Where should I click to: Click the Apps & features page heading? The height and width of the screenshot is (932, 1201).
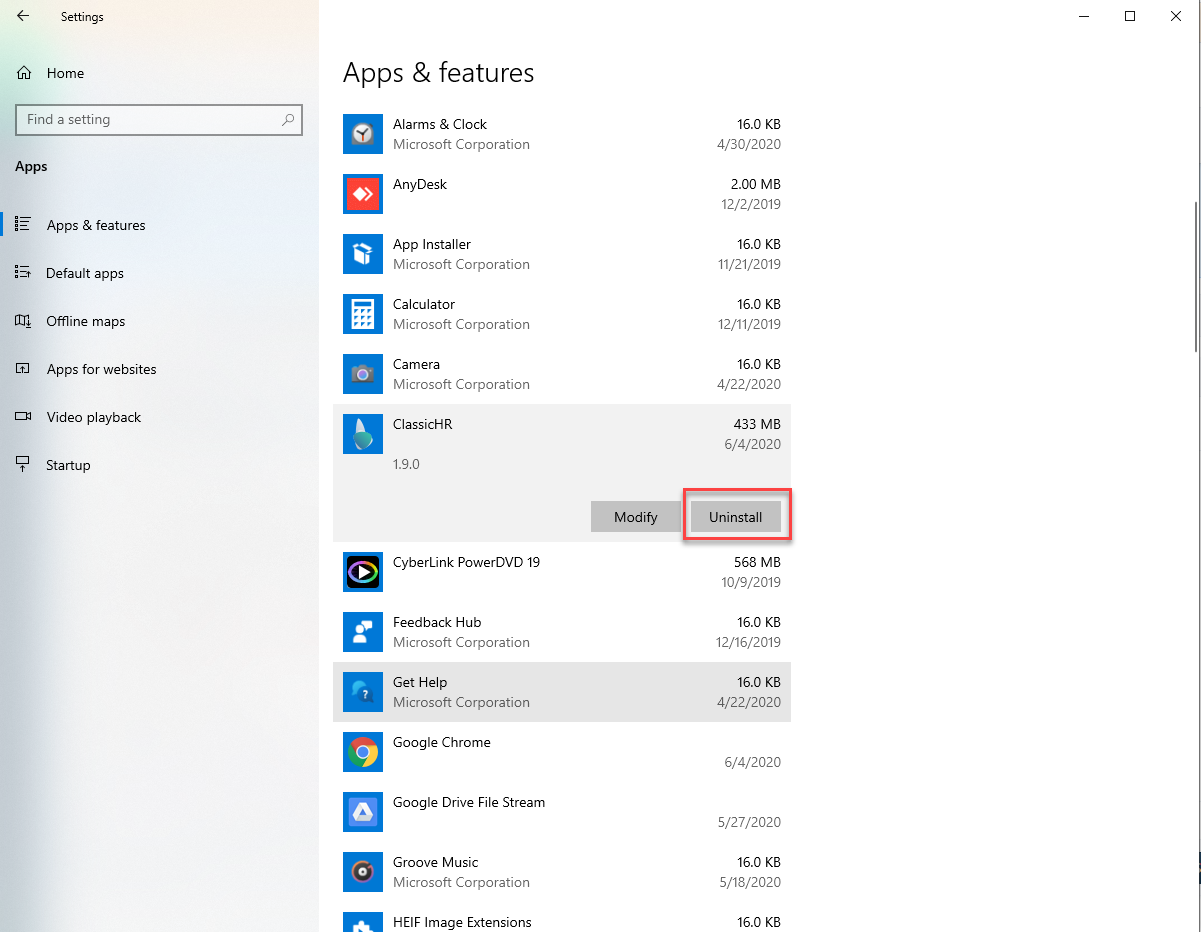[x=439, y=72]
